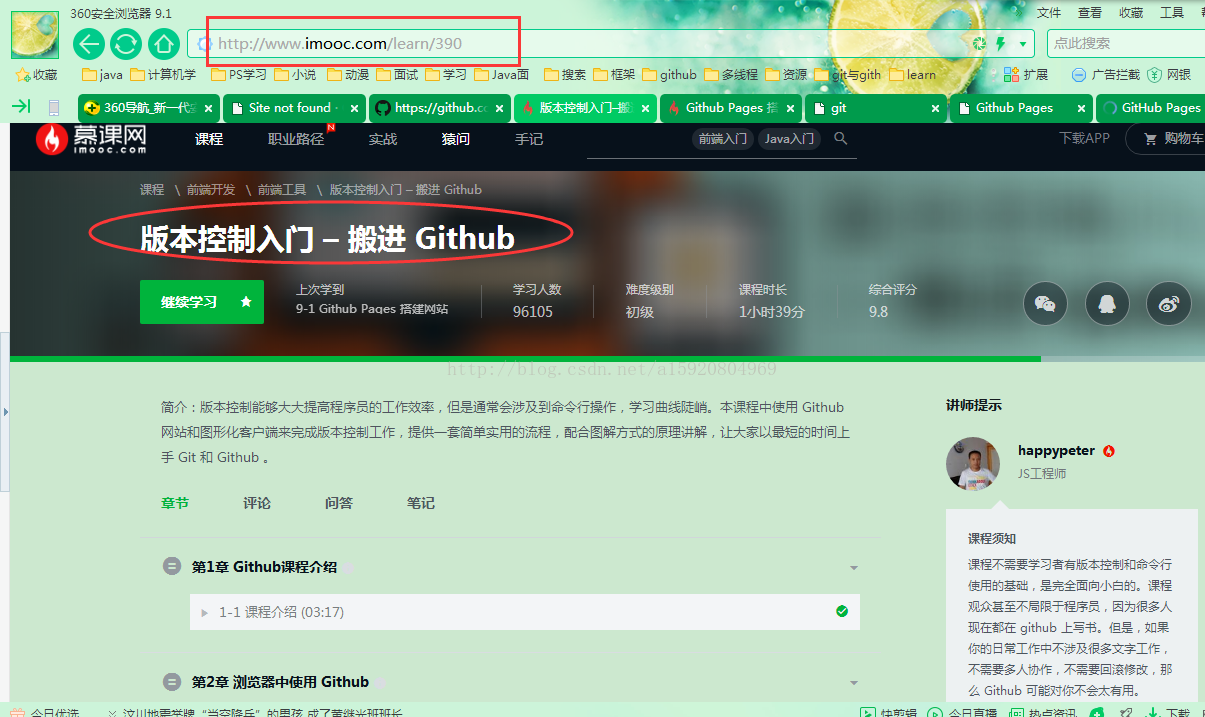Close the 版本控制入门 browser tab
1205x717 pixels.
pos(645,108)
